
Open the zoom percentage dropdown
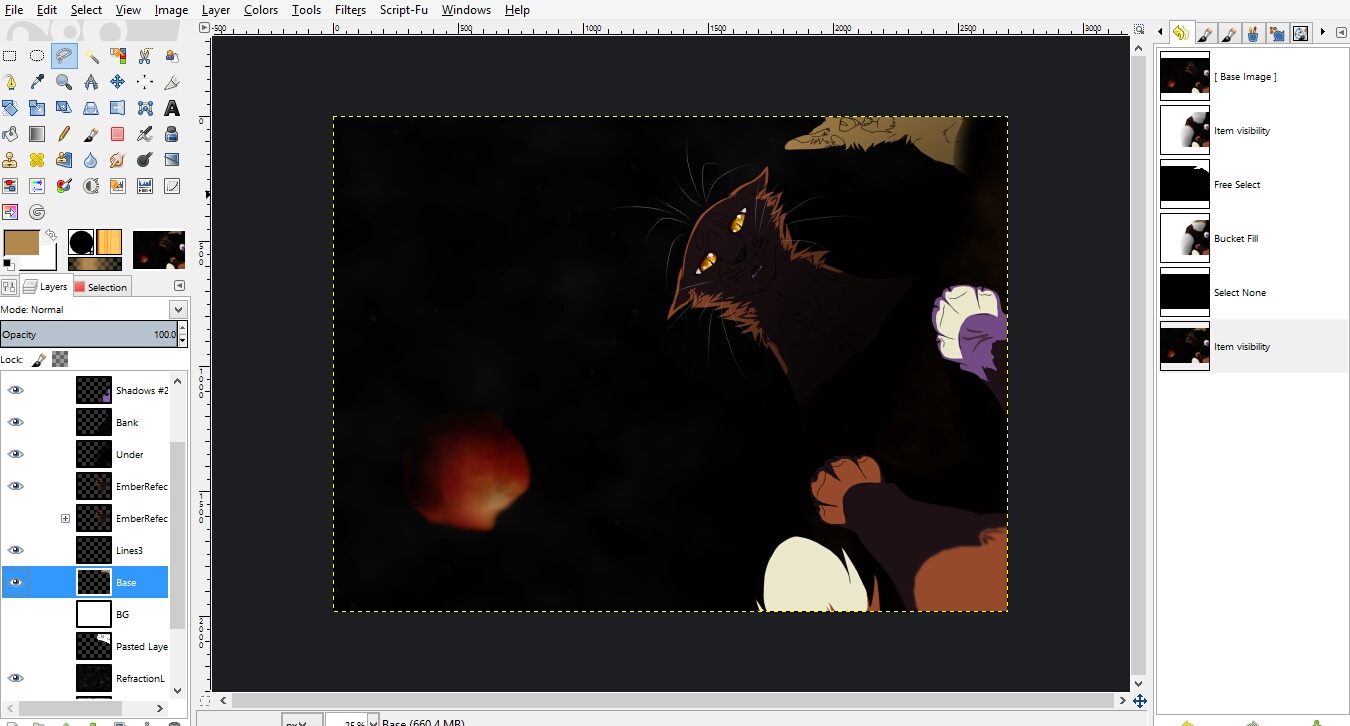point(373,720)
